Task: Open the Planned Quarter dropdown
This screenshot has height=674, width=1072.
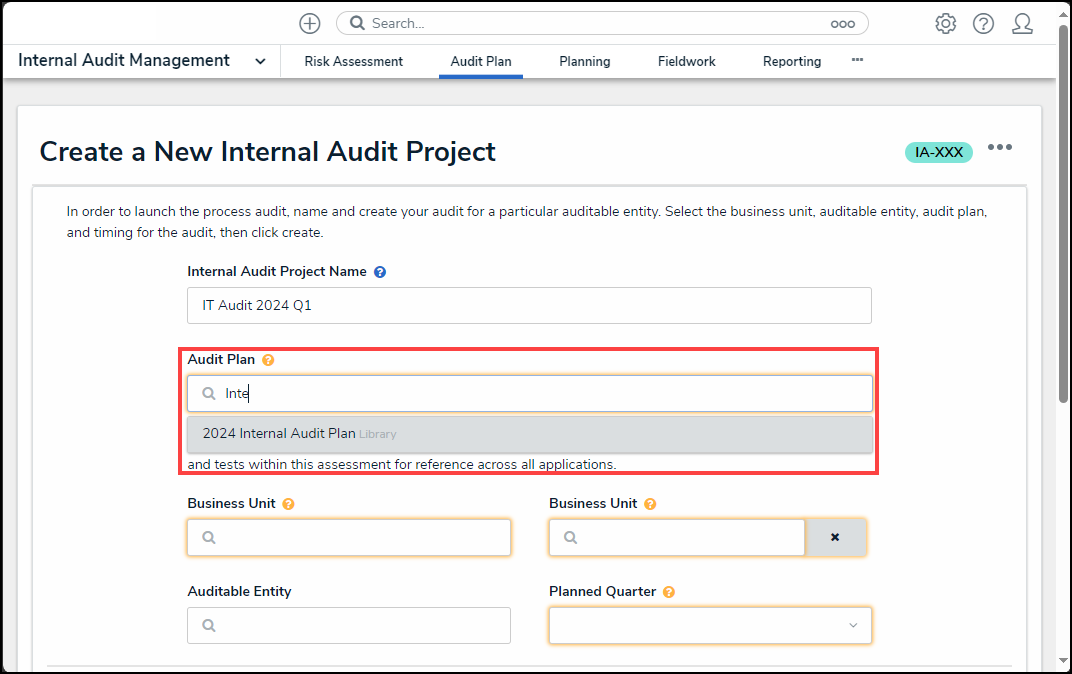Action: pyautogui.click(x=710, y=625)
